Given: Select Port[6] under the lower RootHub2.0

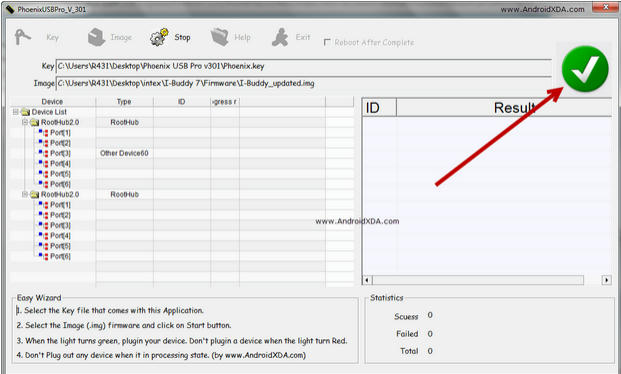Looking at the screenshot, I should (x=60, y=256).
